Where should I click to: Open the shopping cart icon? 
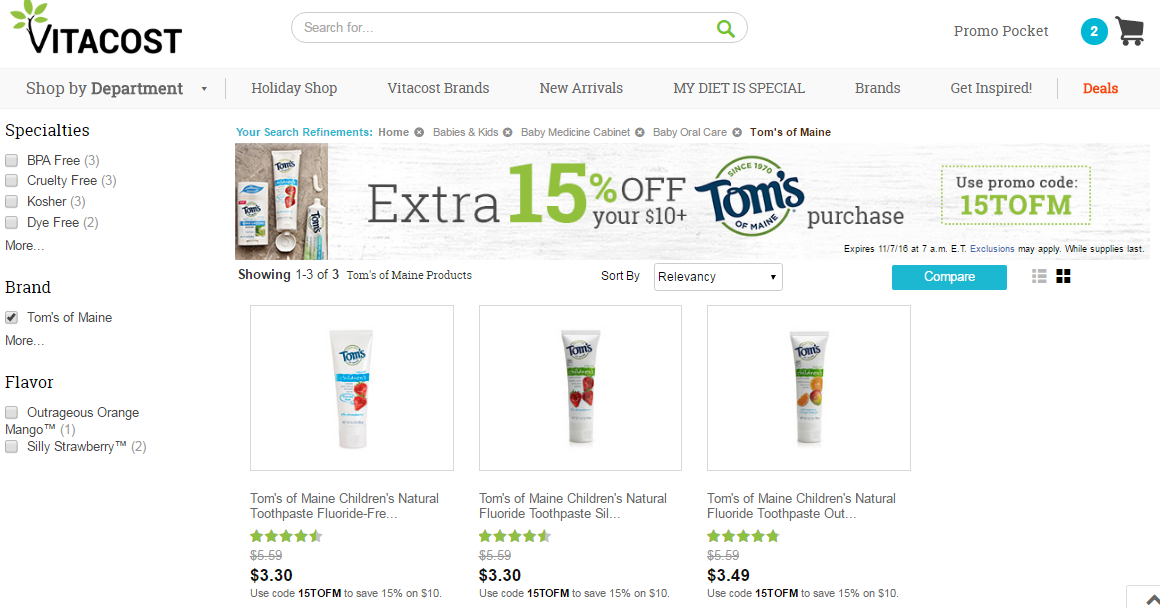(1130, 31)
